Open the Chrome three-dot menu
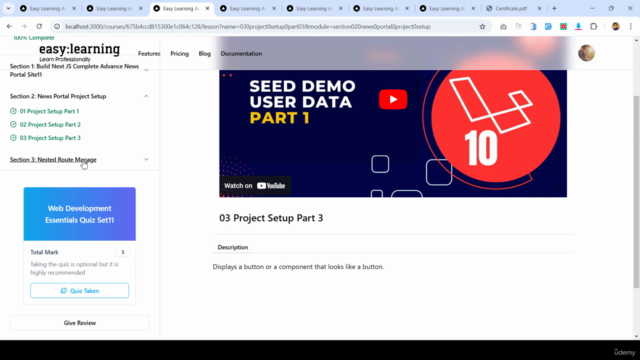Viewport: 640px width, 360px height. pyautogui.click(x=631, y=27)
